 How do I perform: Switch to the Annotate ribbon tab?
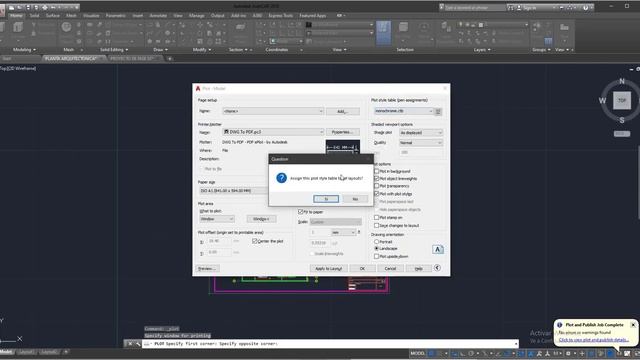click(158, 16)
